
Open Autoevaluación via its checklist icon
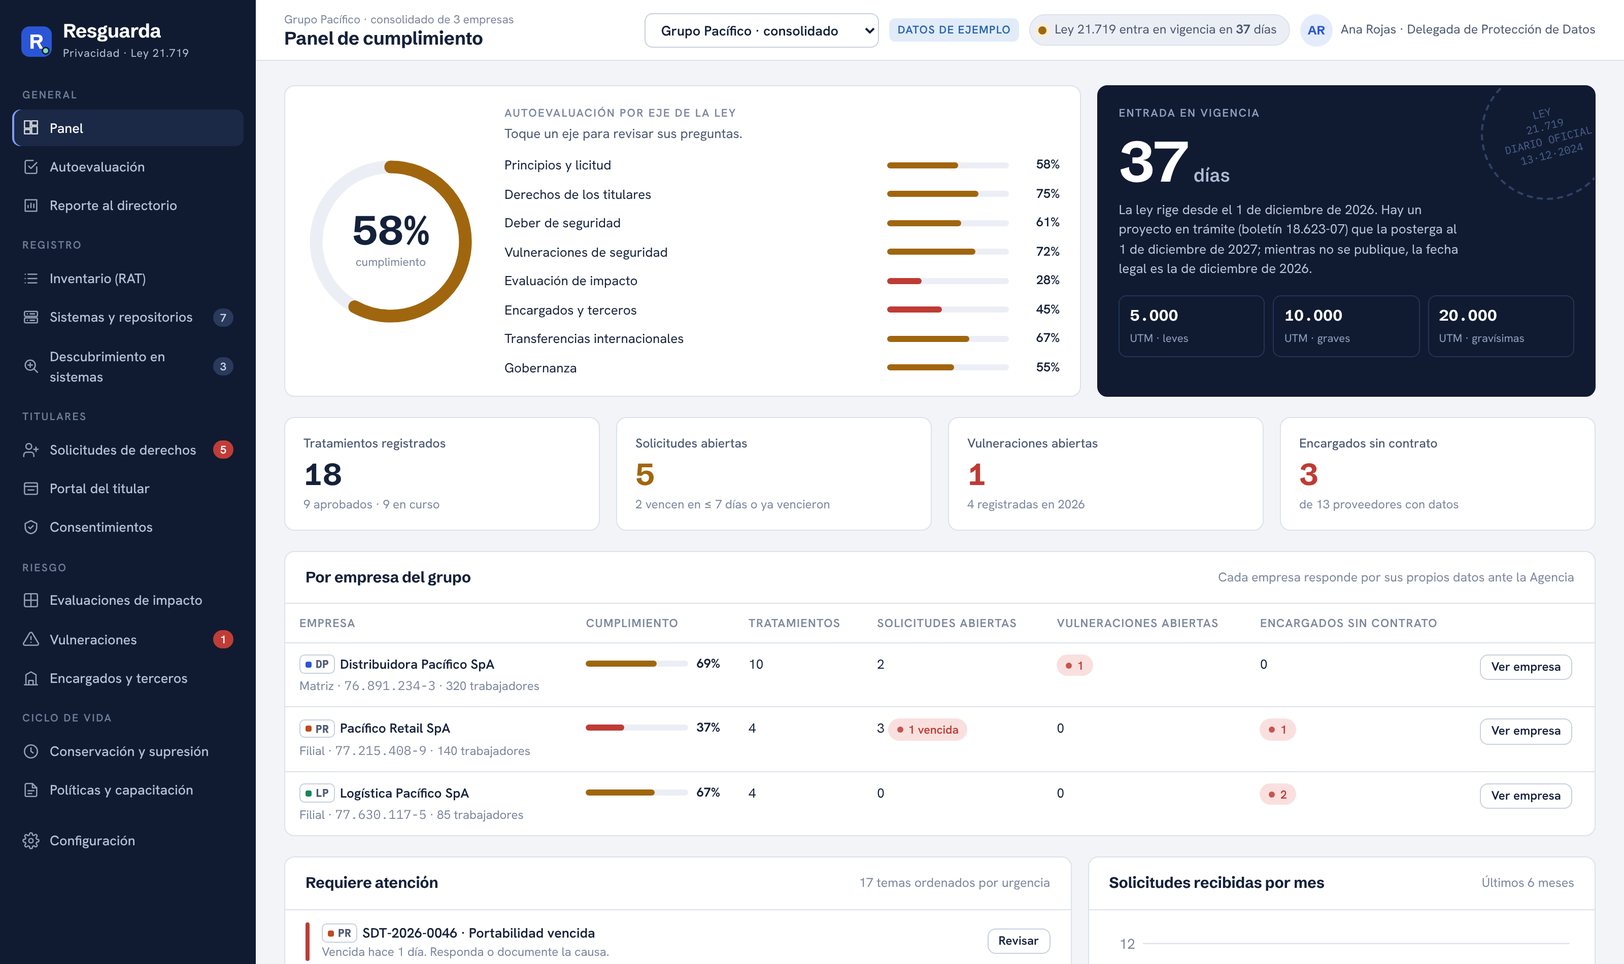[31, 167]
